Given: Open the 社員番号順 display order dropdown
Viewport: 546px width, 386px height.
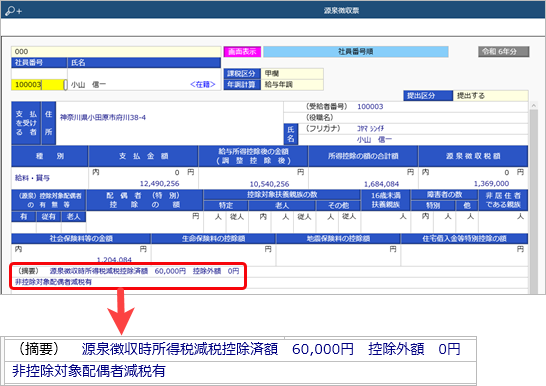Looking at the screenshot, I should 356,52.
